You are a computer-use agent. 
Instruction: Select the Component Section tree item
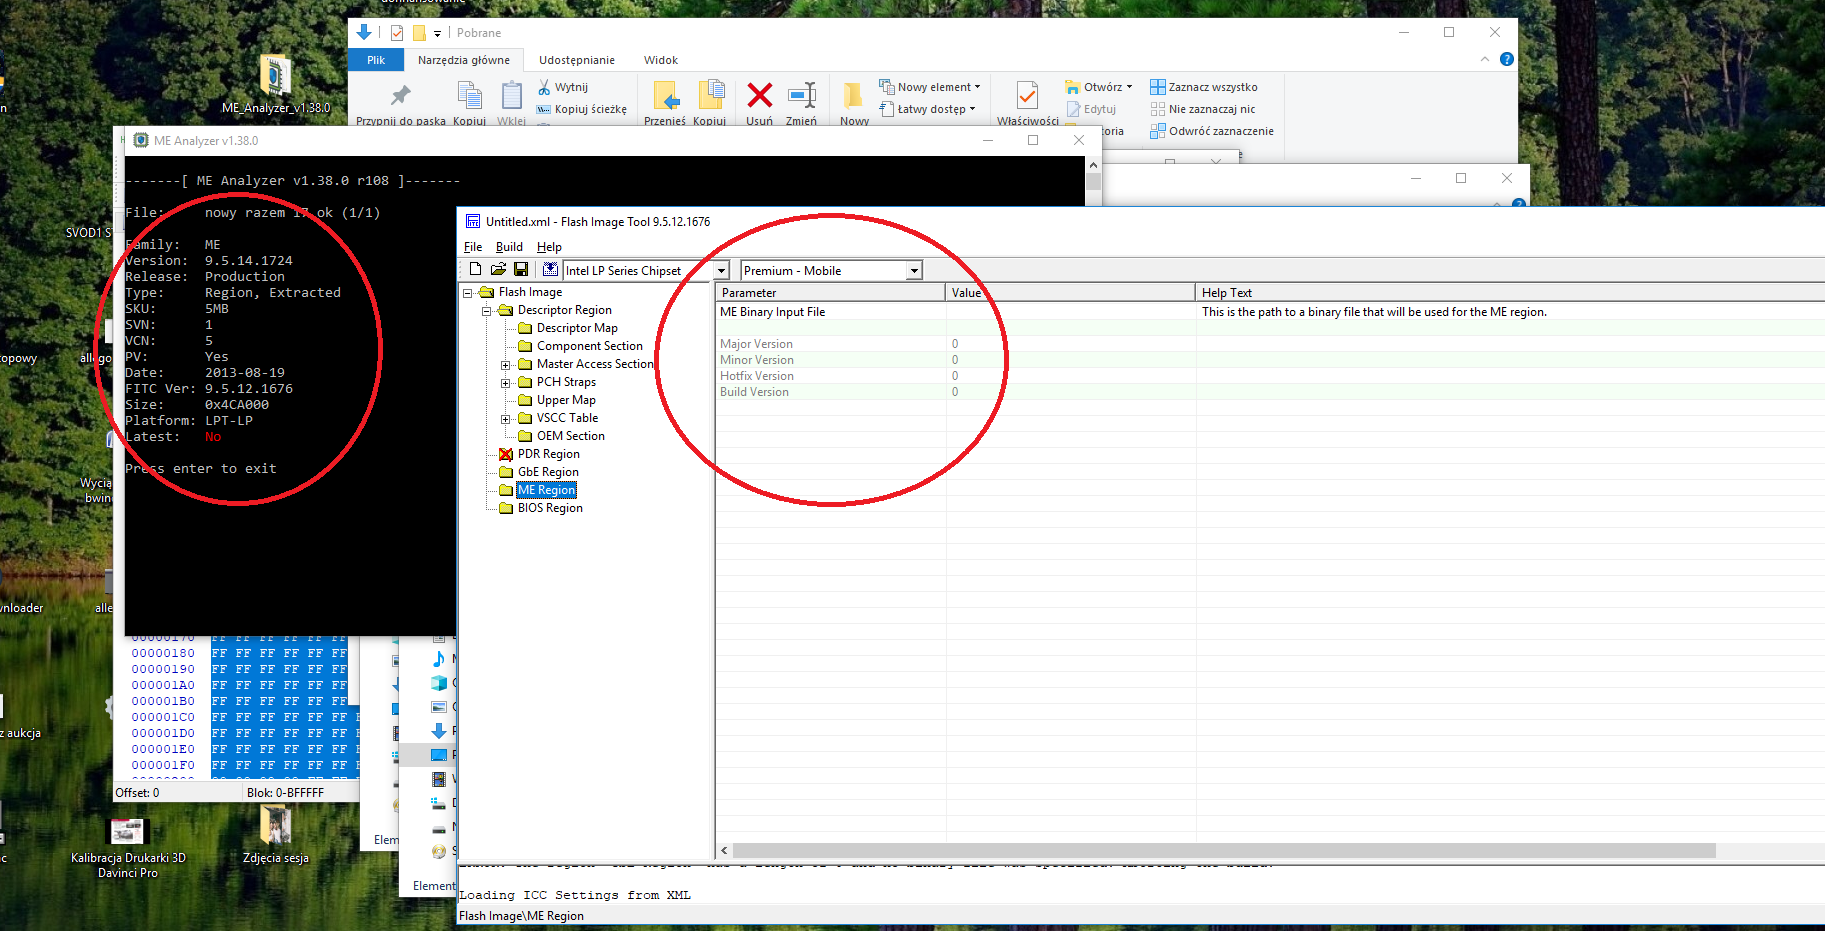pyautogui.click(x=589, y=346)
